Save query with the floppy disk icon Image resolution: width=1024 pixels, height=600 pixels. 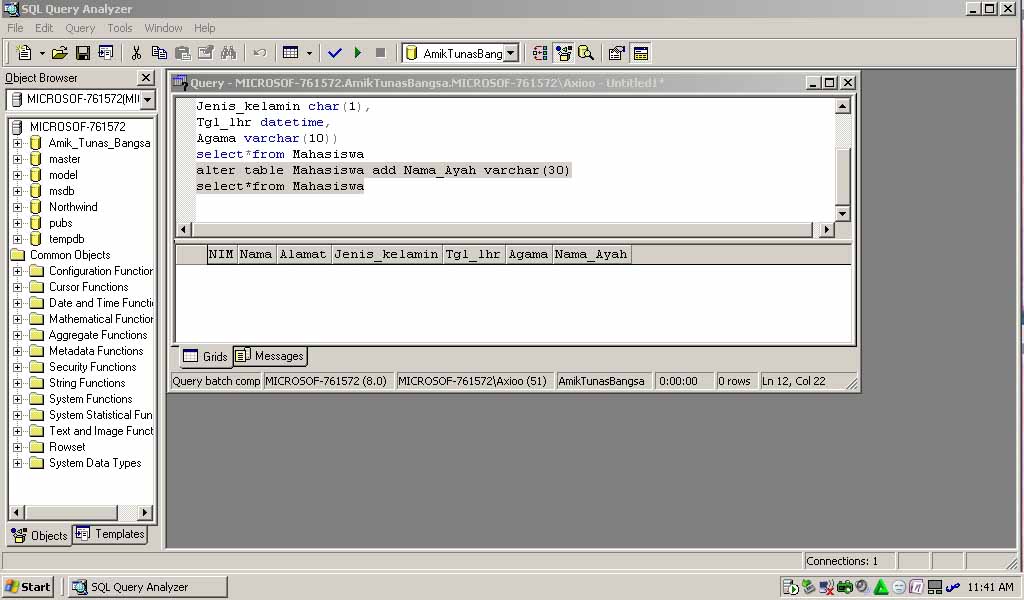pos(83,53)
